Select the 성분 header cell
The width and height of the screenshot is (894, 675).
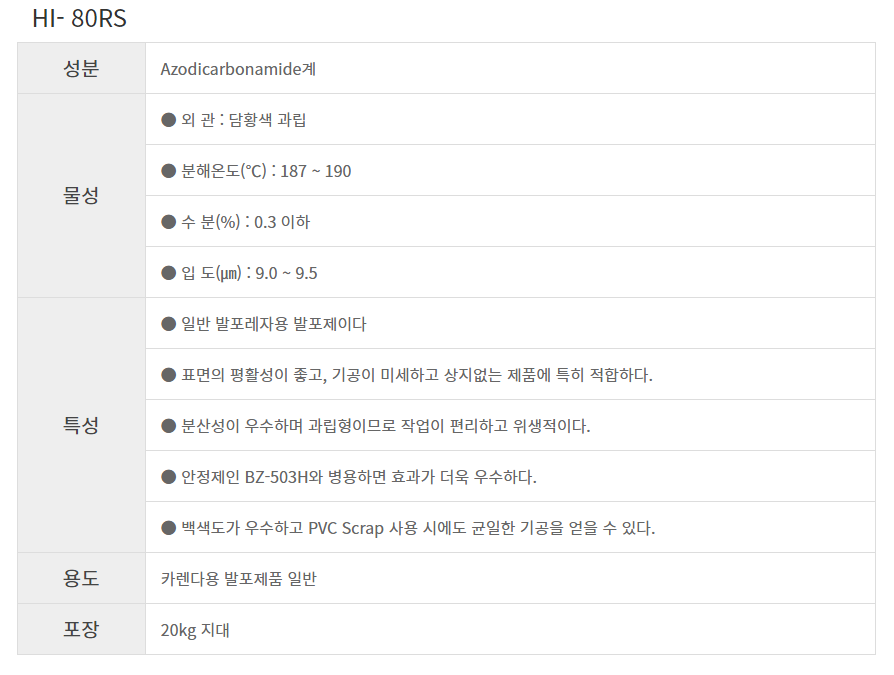pyautogui.click(x=82, y=68)
